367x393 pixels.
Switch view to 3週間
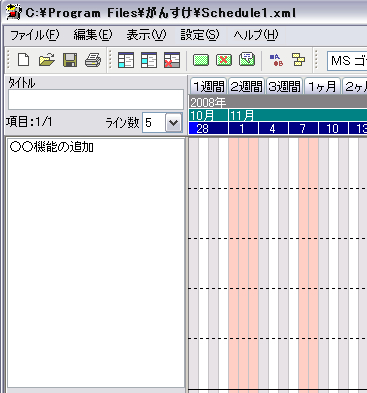click(284, 86)
